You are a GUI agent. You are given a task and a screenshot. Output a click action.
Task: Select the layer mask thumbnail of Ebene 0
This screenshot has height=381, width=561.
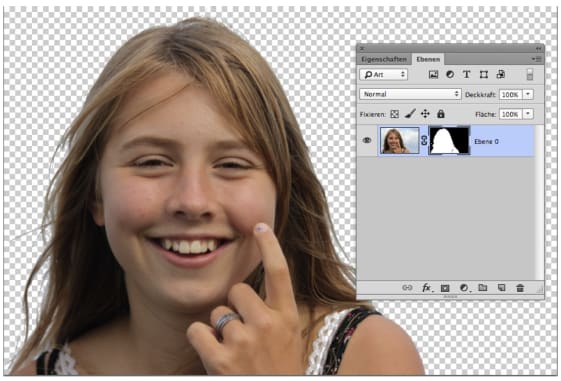(449, 141)
